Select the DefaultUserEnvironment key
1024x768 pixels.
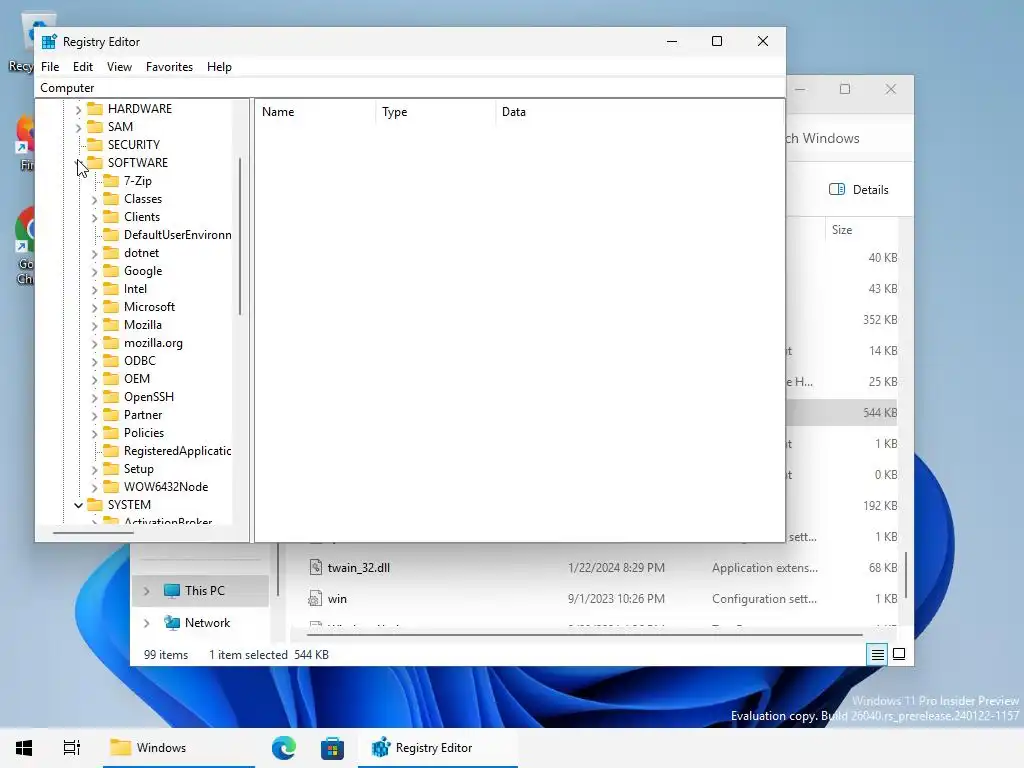pos(177,234)
